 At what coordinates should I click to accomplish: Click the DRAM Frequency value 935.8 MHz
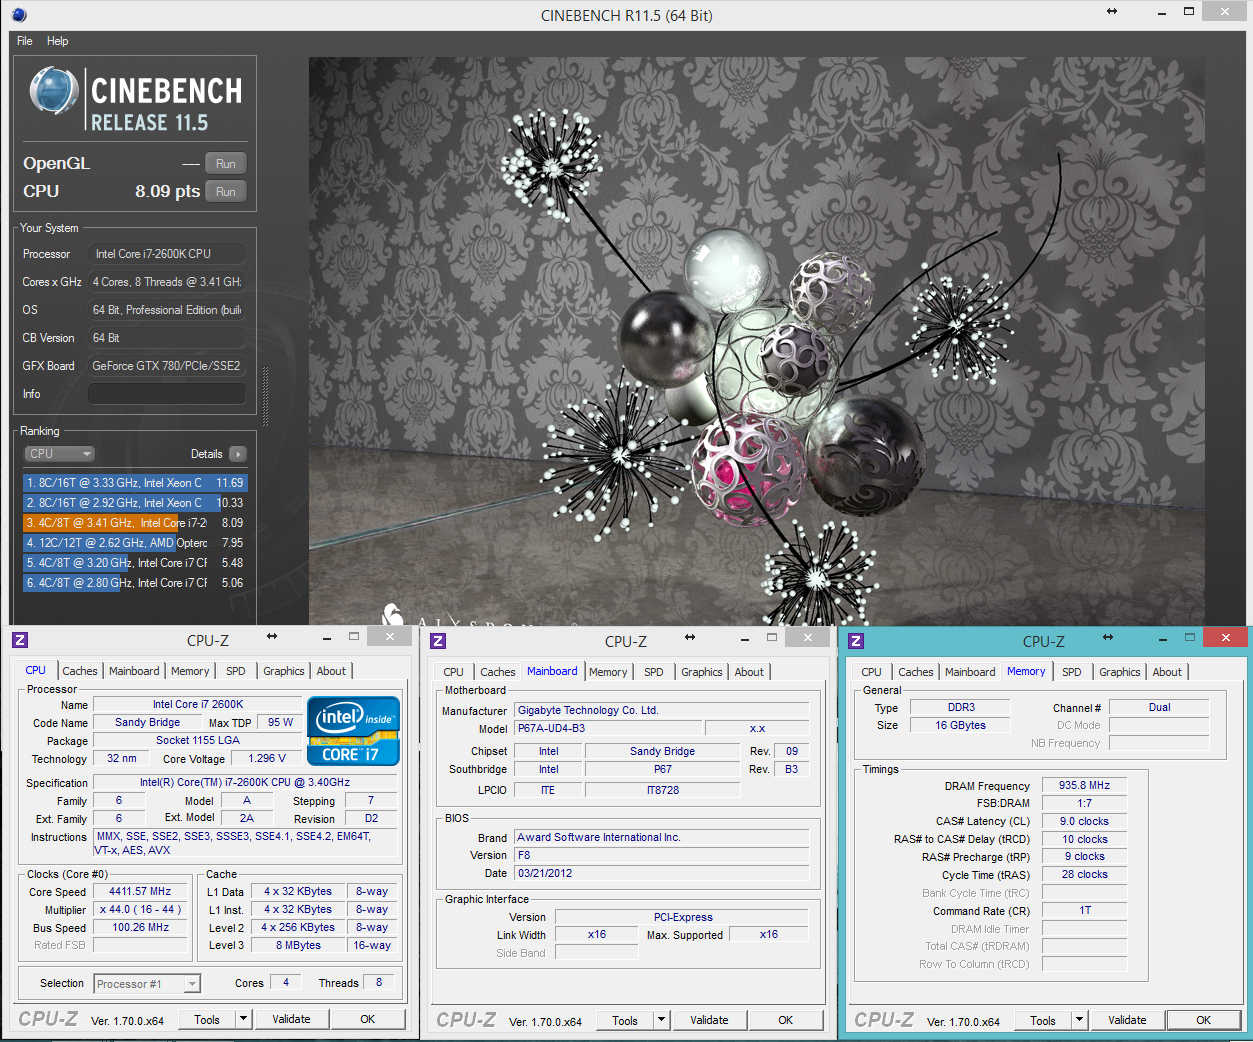[x=1085, y=786]
